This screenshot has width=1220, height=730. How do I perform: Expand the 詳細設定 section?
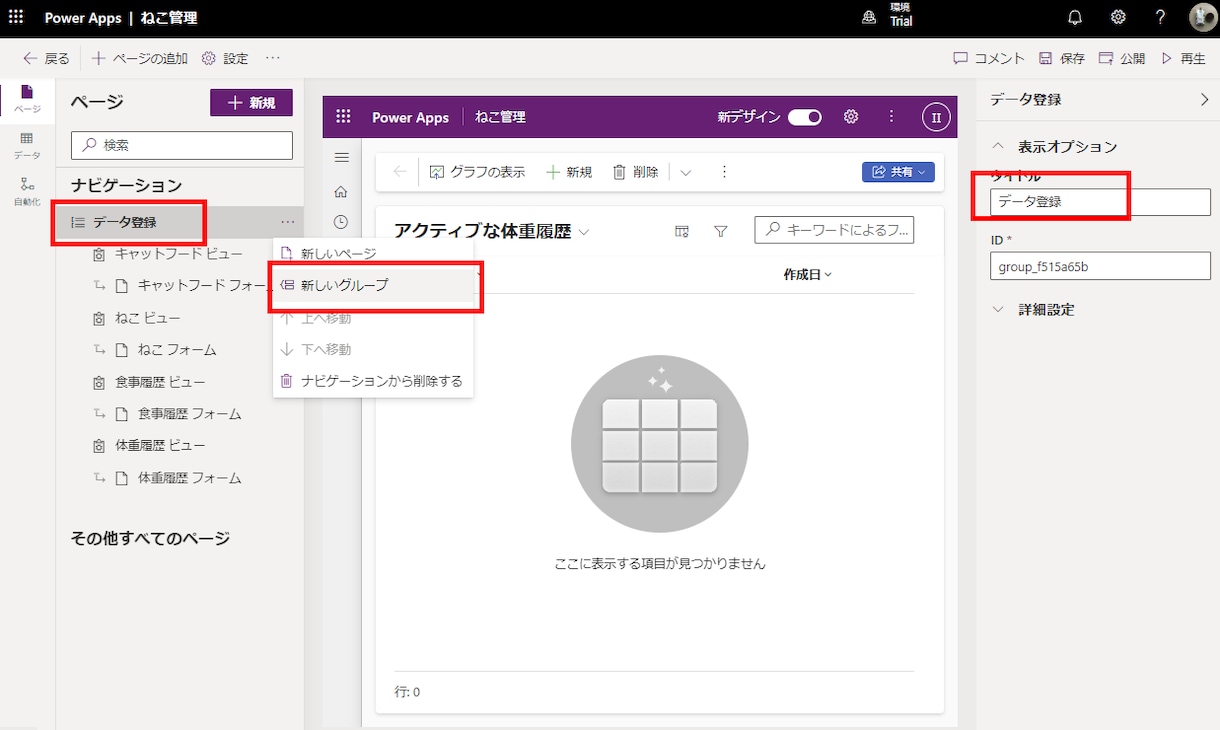click(1033, 310)
